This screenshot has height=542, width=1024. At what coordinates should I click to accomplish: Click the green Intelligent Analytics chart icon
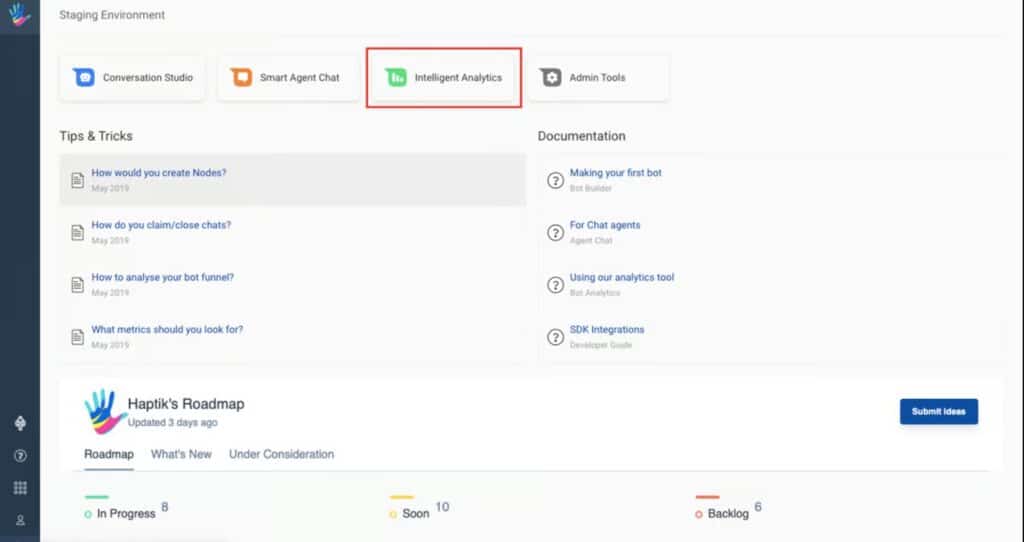click(x=396, y=77)
